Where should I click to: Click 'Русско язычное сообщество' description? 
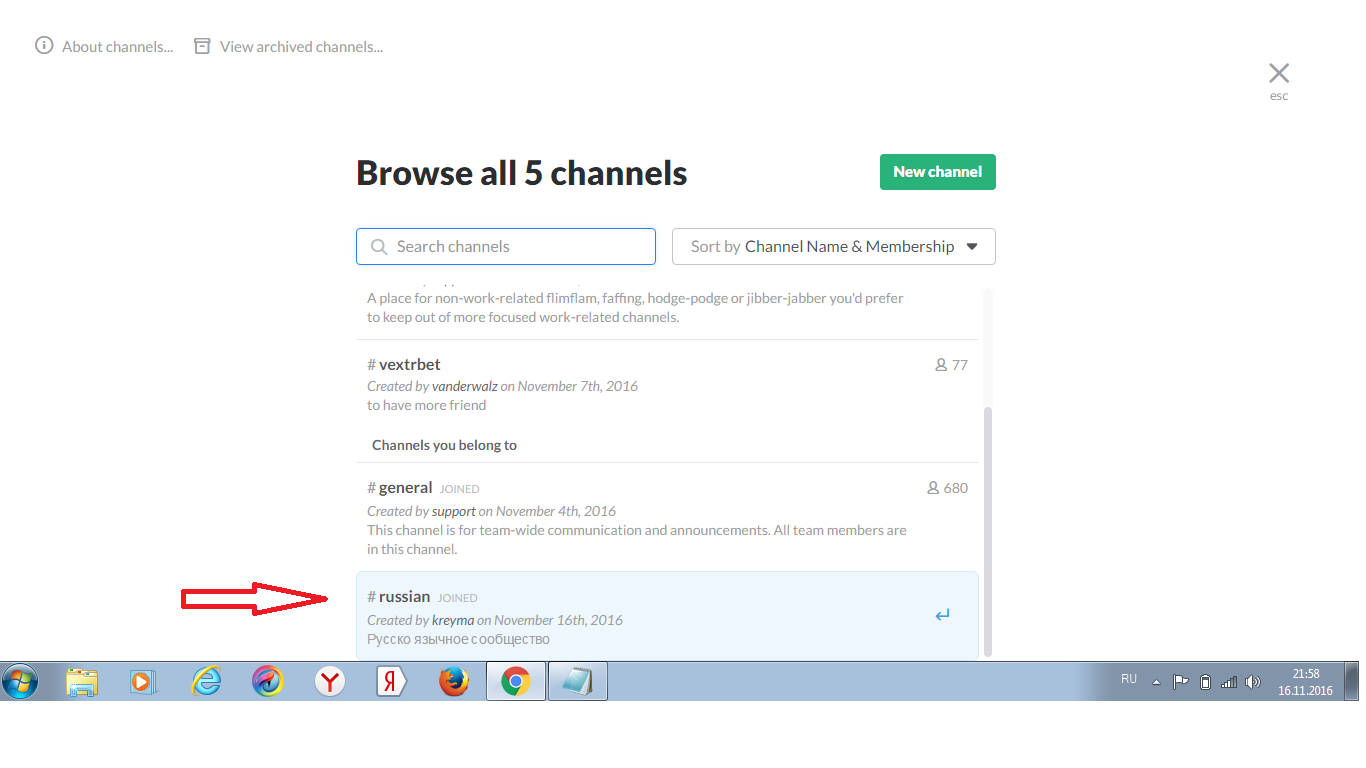click(x=458, y=639)
